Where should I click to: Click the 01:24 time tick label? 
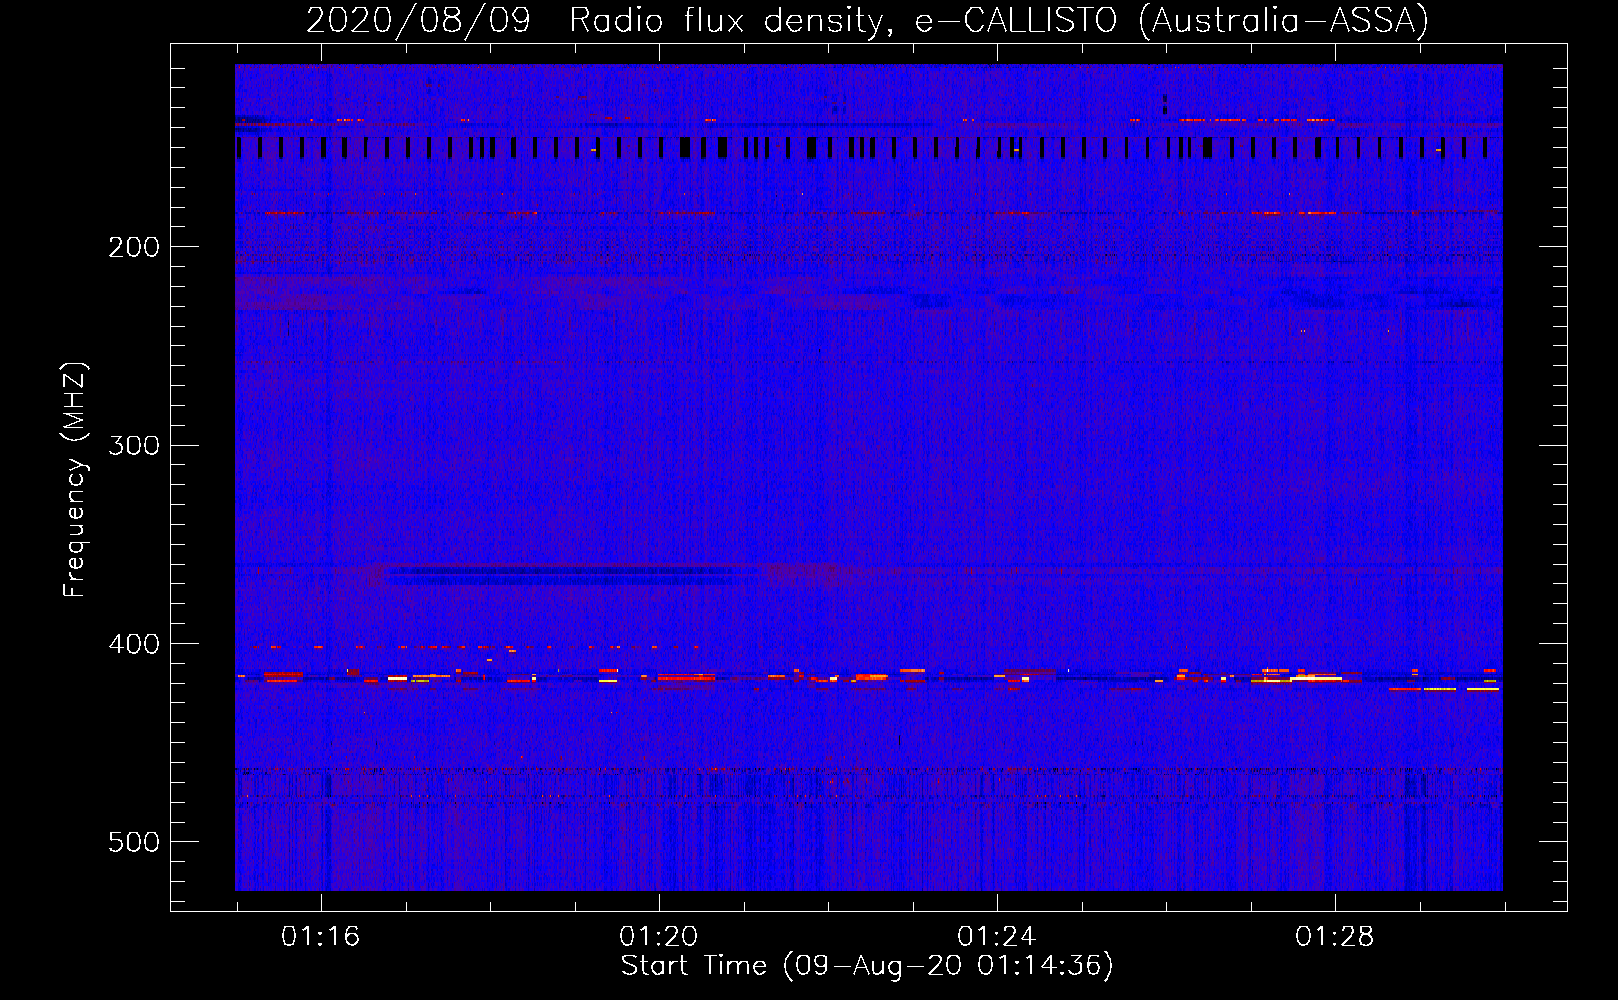click(x=996, y=937)
